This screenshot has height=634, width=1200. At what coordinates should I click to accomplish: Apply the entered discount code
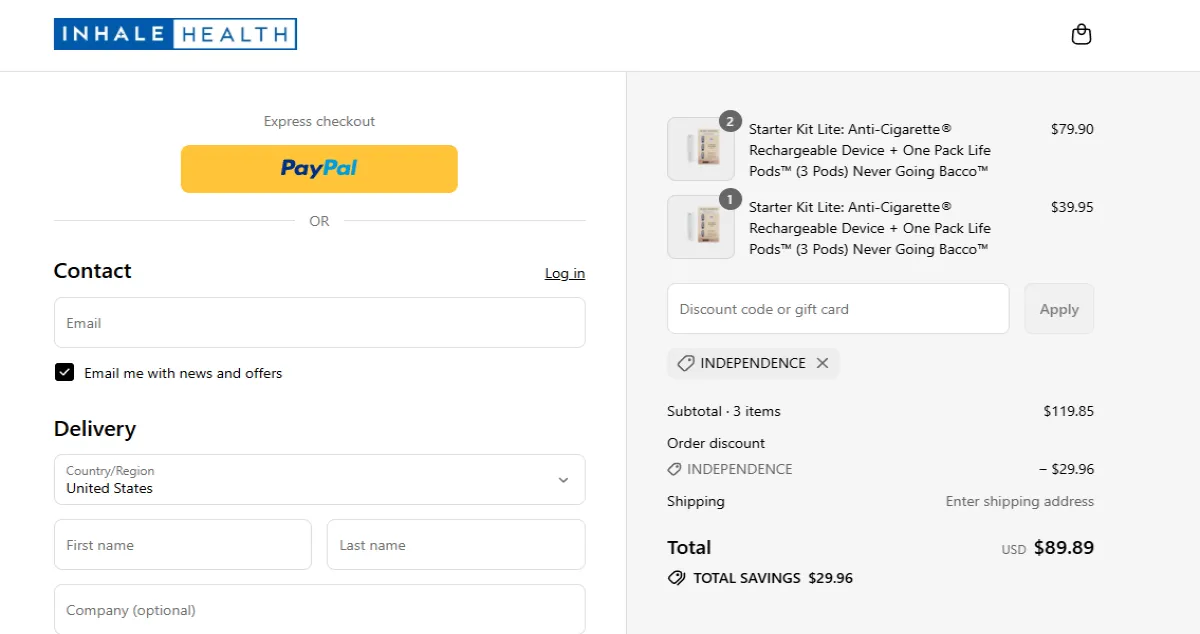[x=1058, y=309]
